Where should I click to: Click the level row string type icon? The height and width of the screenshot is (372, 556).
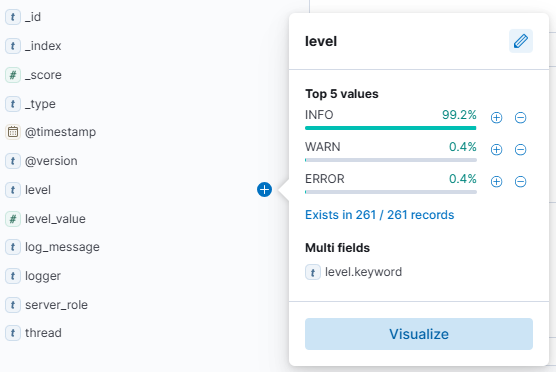13,190
